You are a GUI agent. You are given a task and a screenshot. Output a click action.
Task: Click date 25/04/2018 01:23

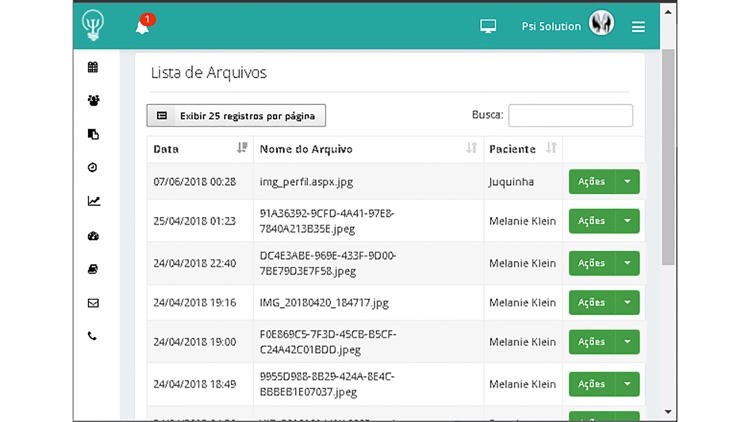click(195, 221)
